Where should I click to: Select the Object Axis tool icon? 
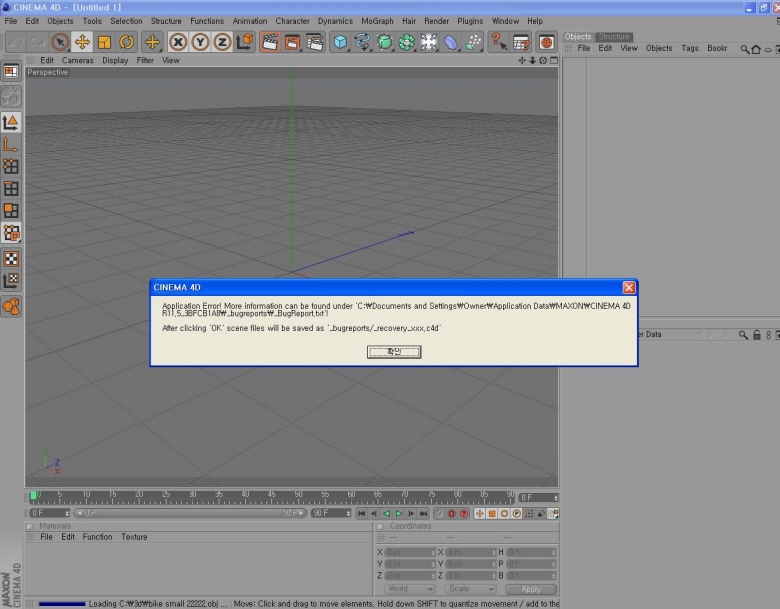click(x=11, y=144)
